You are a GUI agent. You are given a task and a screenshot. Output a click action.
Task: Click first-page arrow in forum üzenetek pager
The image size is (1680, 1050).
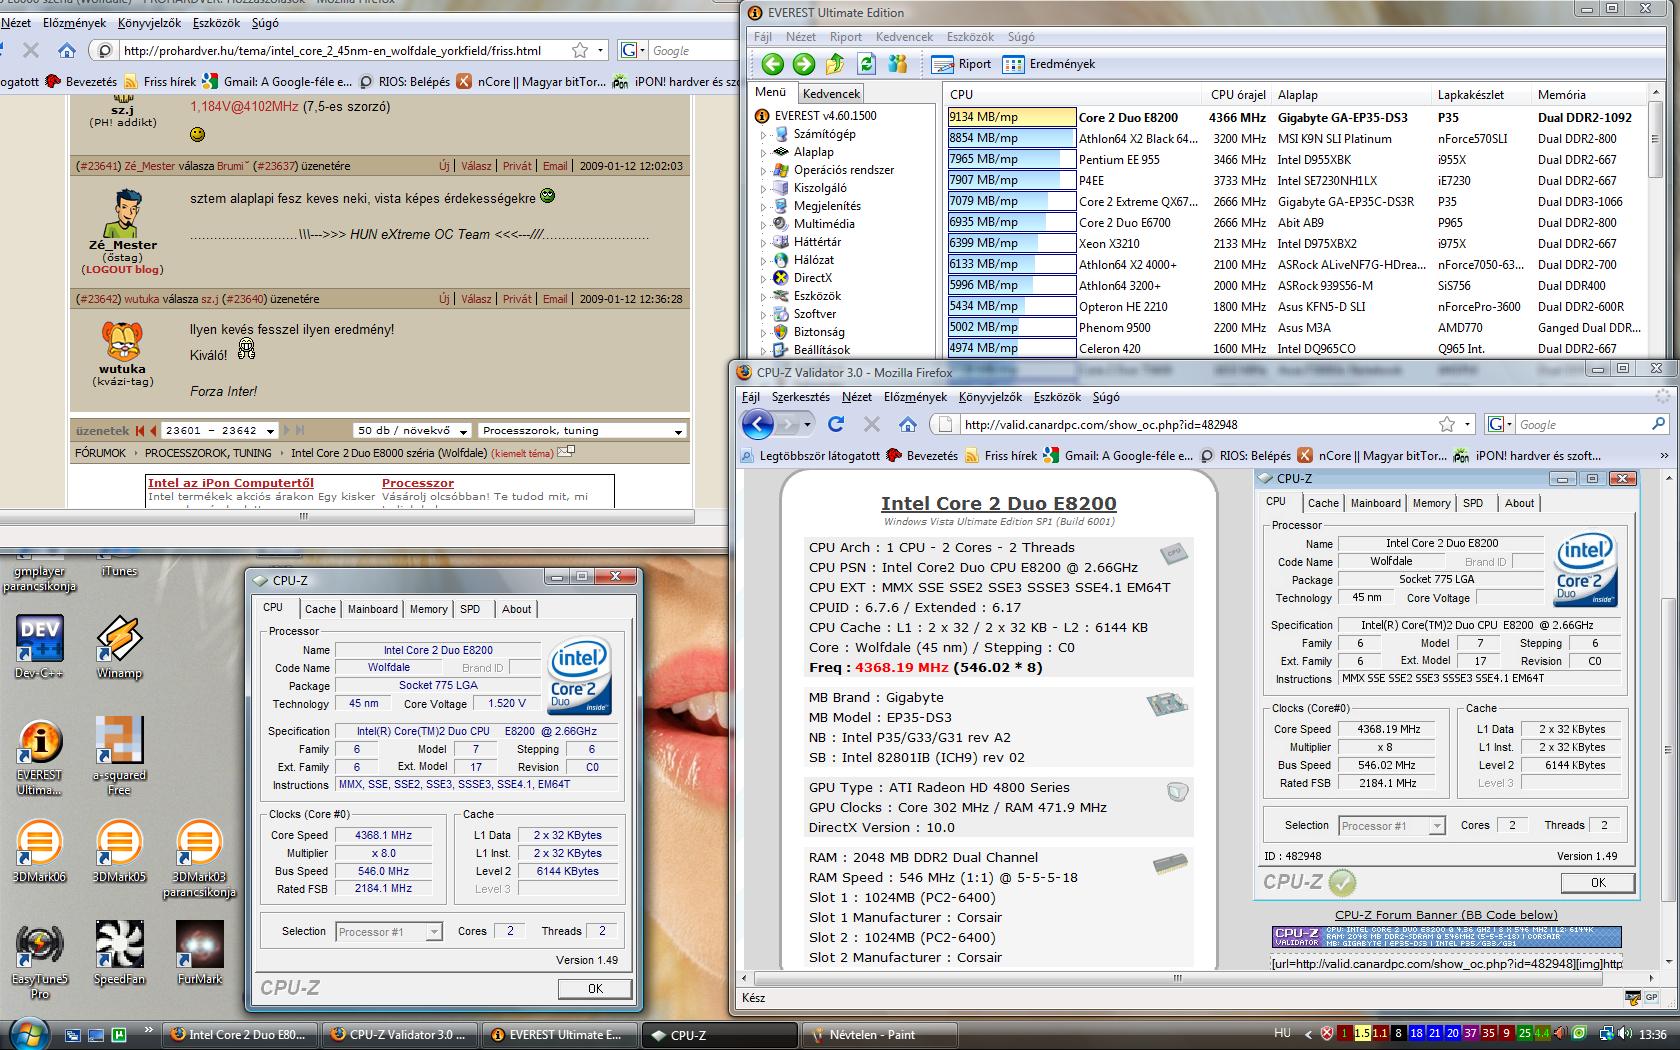(141, 431)
